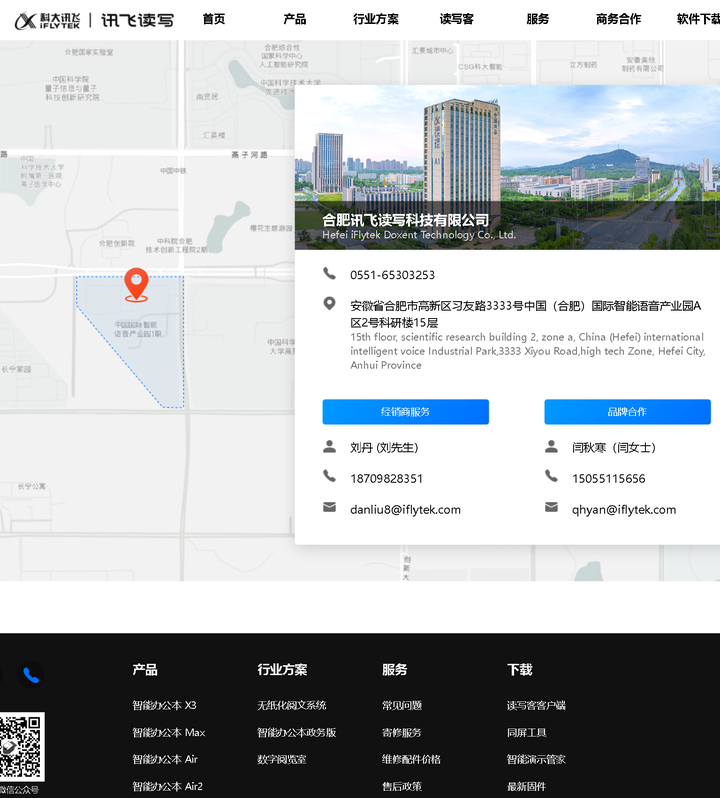Click the email qhyan@iflytek.com
This screenshot has width=720, height=798.
point(624,509)
